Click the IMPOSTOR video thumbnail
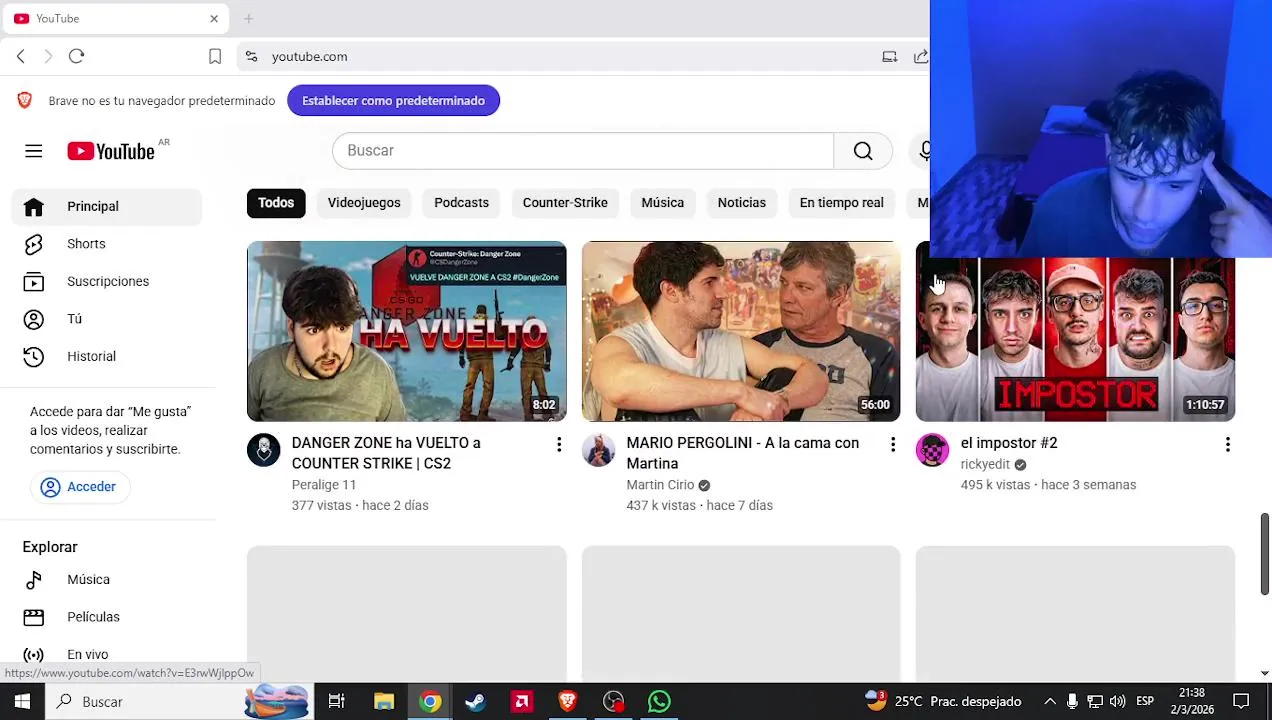This screenshot has height=720, width=1272. 1075,340
